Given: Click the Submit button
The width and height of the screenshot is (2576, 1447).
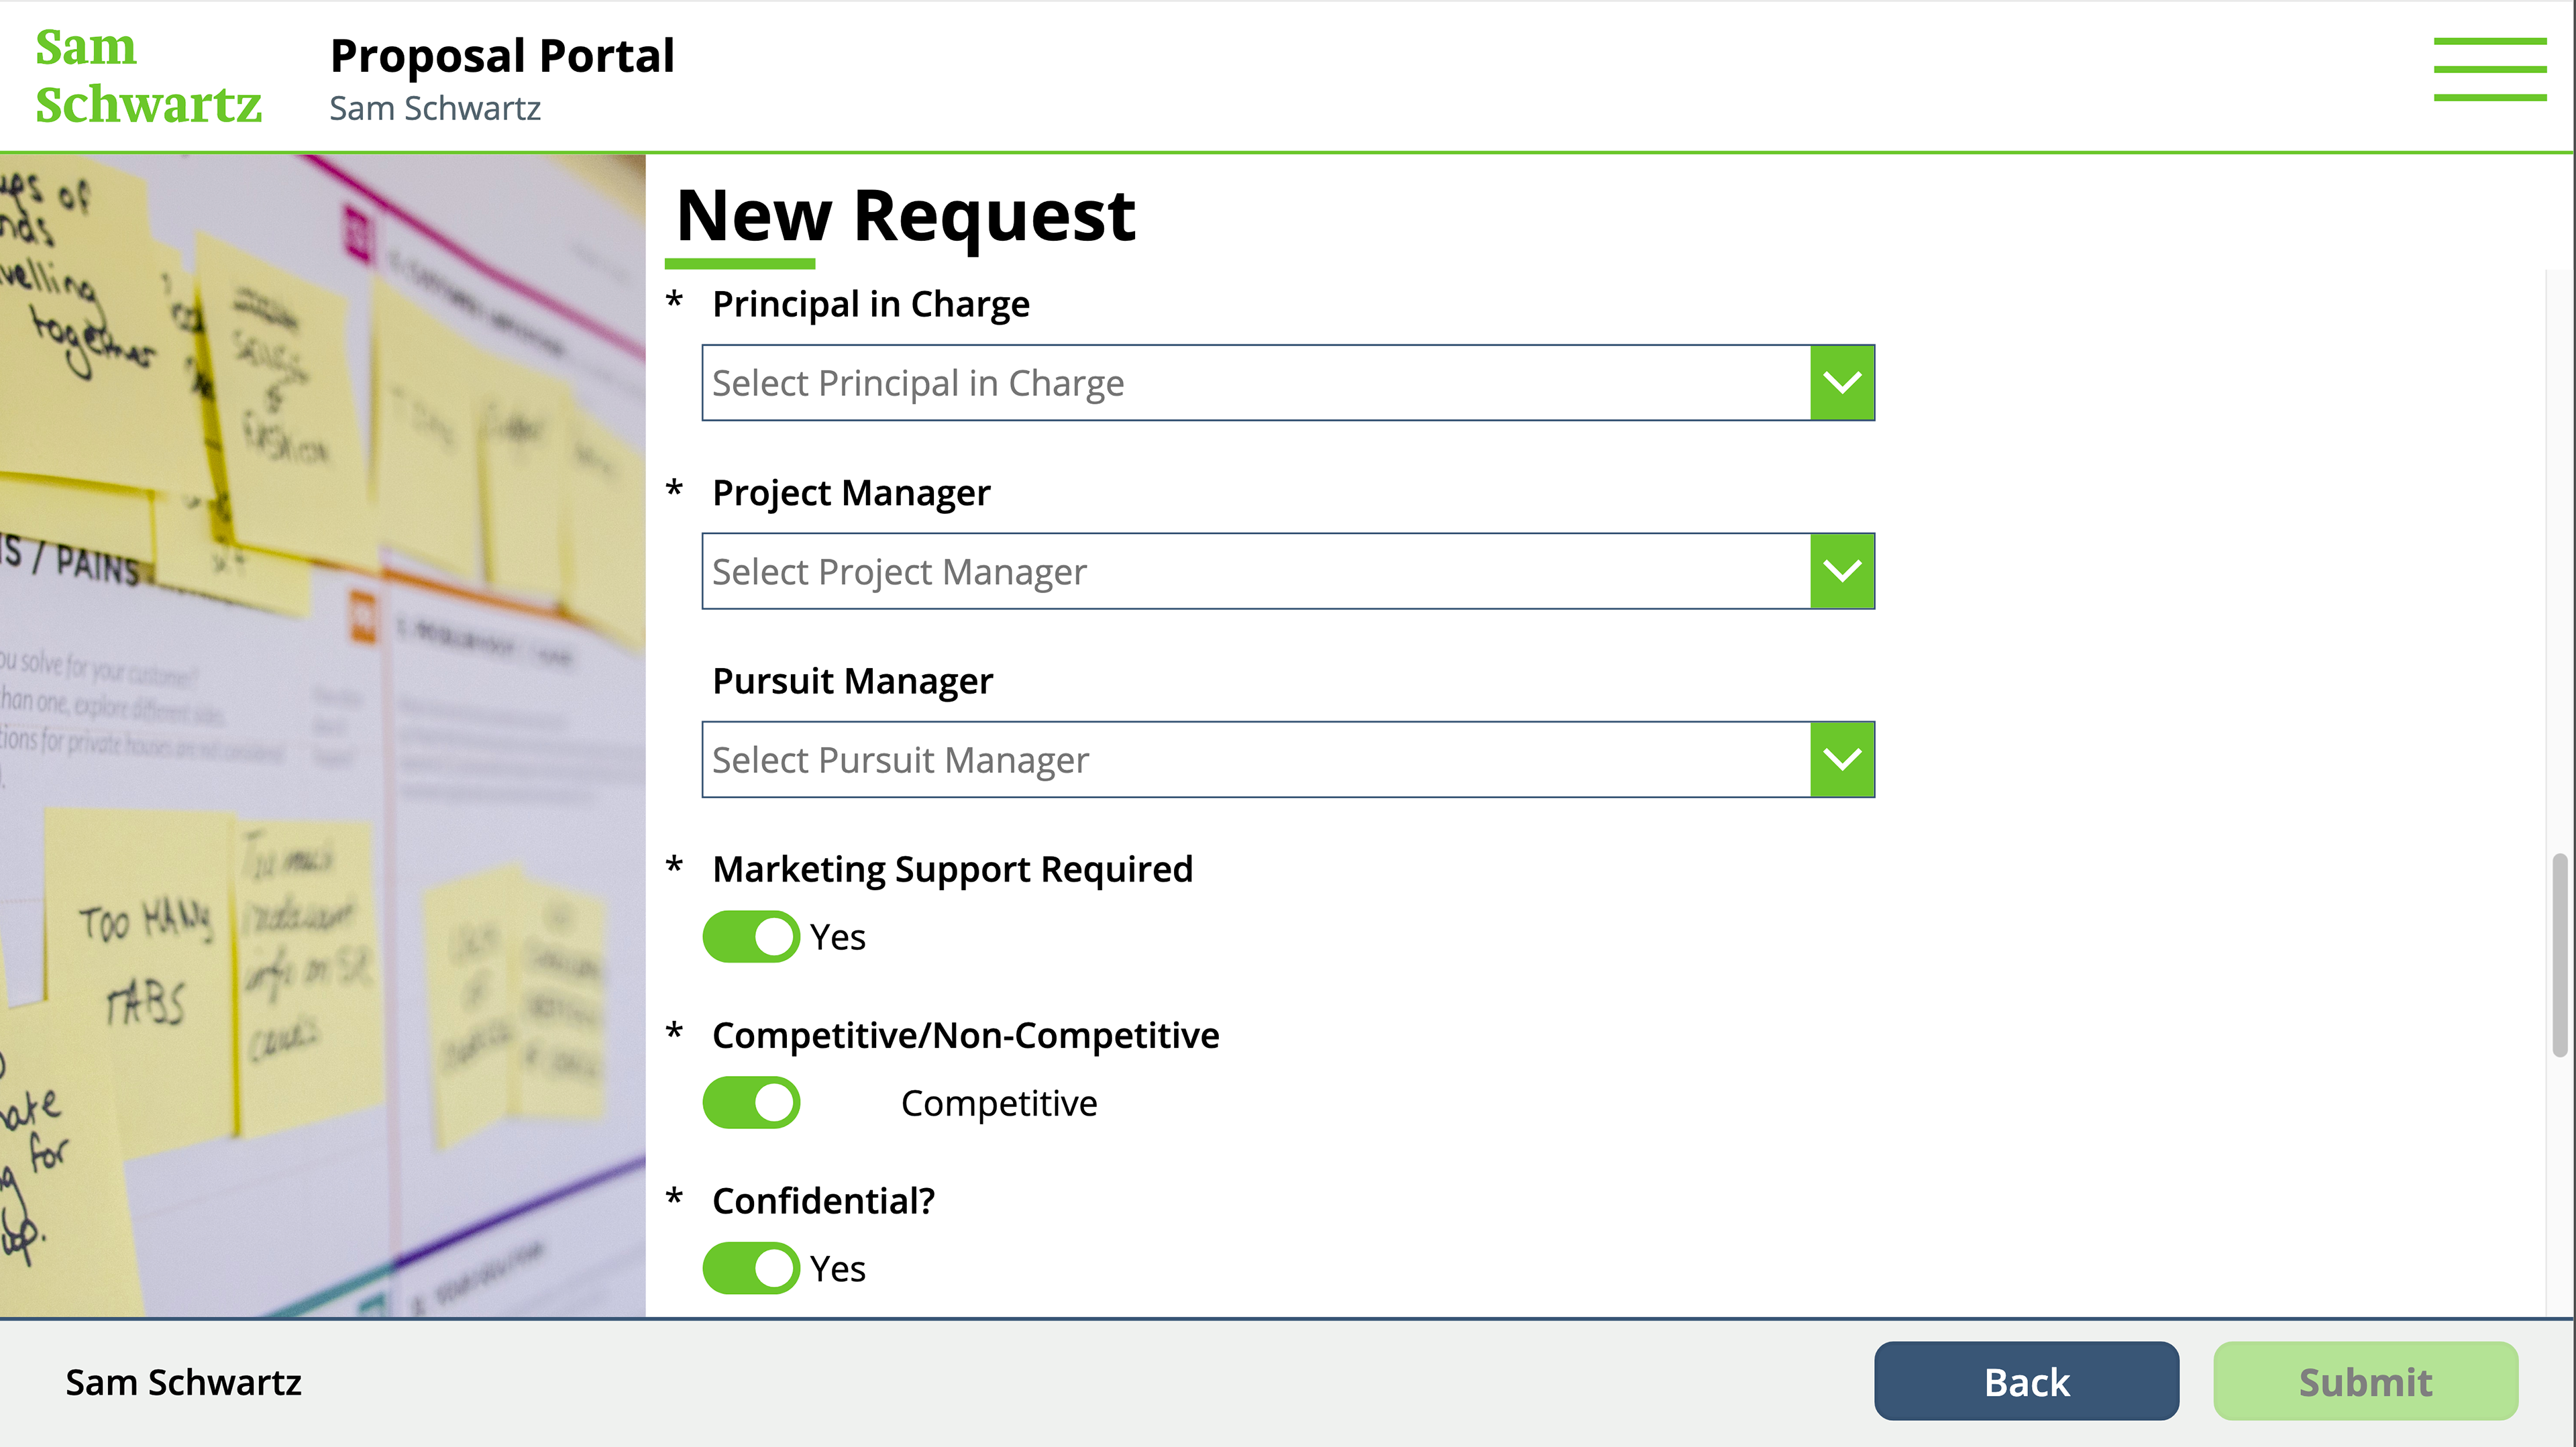Looking at the screenshot, I should click(x=2365, y=1381).
